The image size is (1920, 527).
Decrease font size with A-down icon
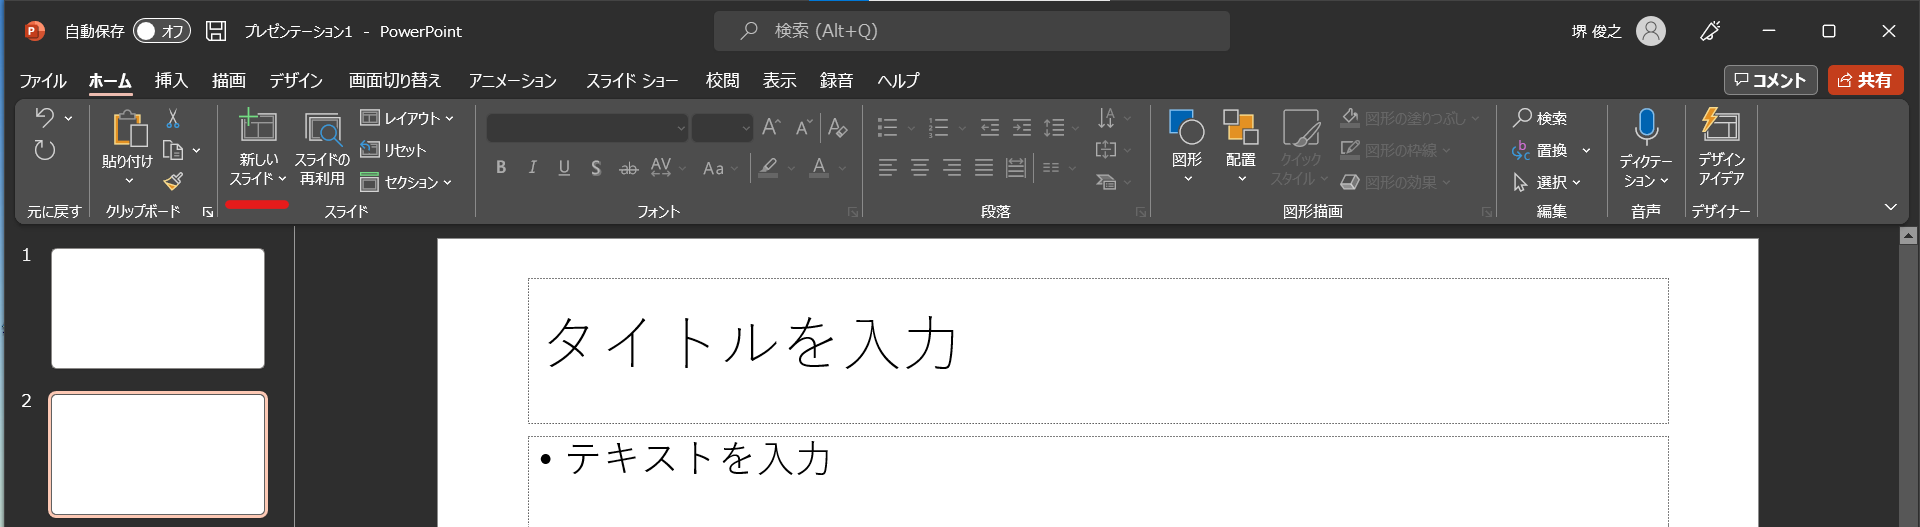(804, 127)
